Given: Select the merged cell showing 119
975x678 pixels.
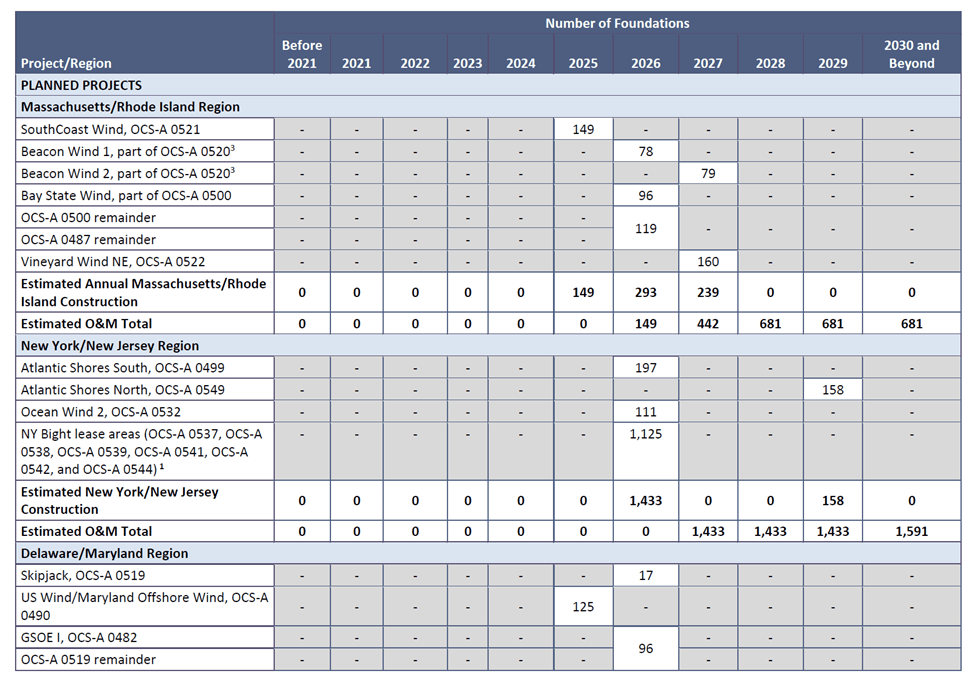Looking at the screenshot, I should 645,228.
